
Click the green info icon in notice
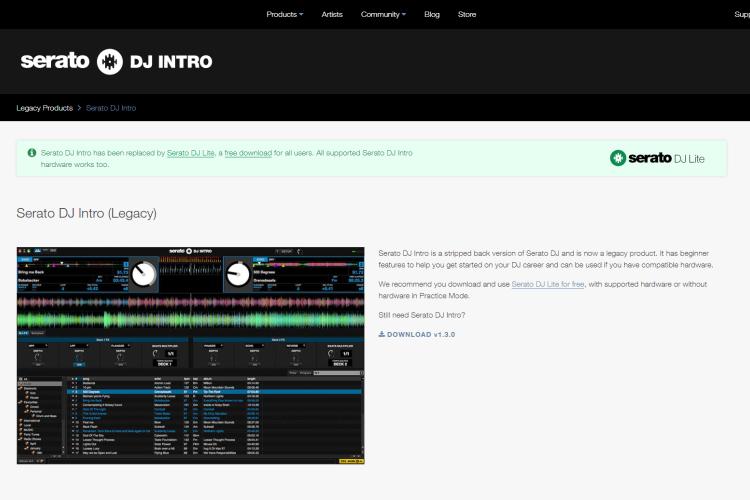(32, 153)
